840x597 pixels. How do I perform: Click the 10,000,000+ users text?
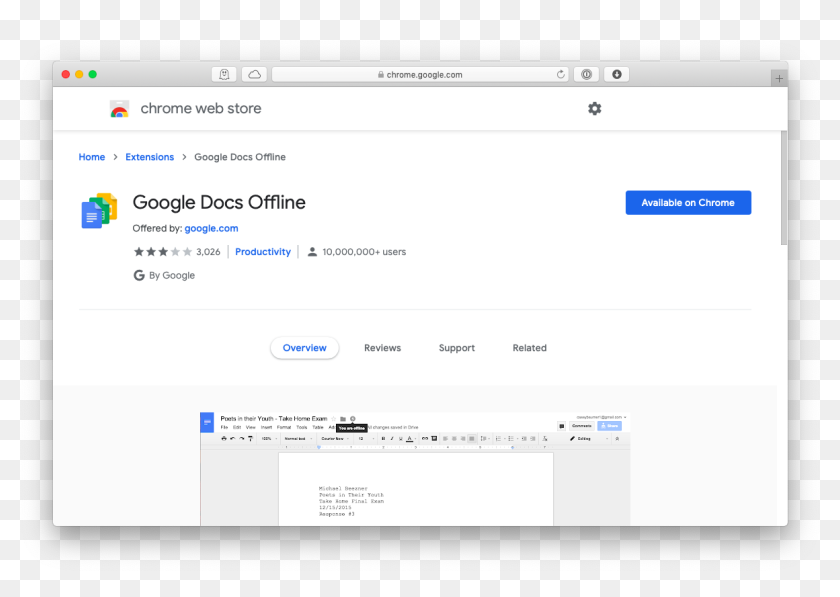pyautogui.click(x=364, y=252)
